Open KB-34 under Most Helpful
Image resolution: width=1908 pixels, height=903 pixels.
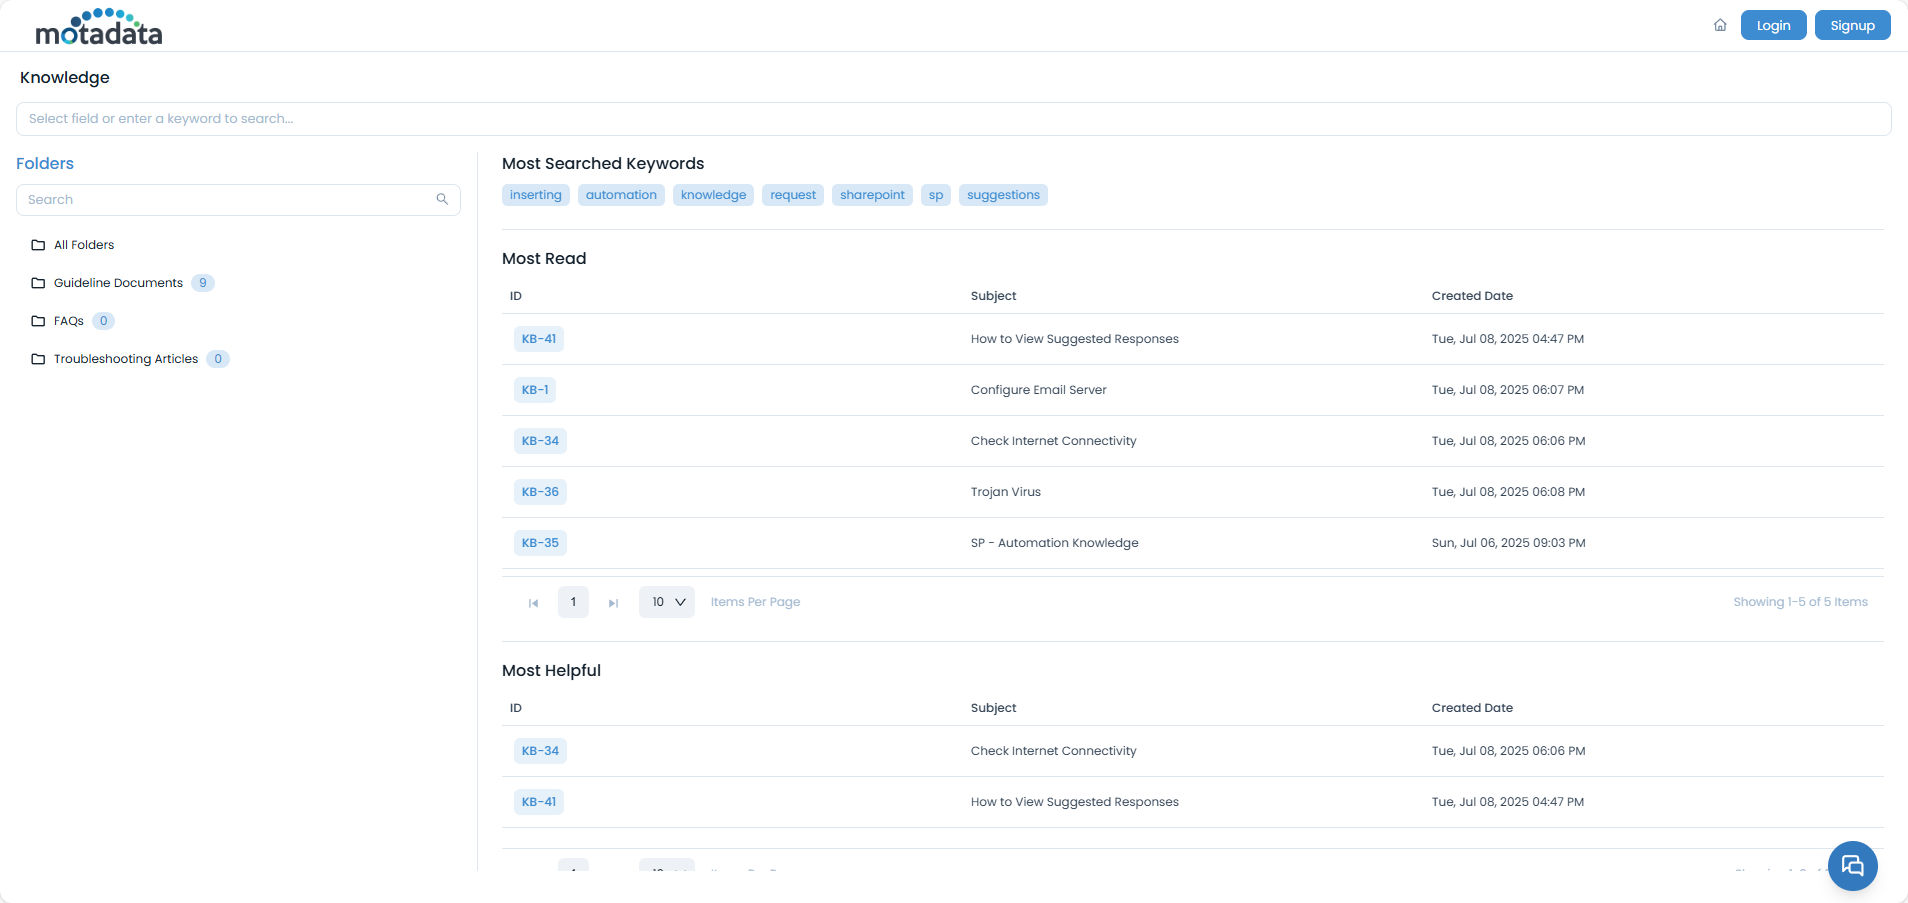tap(540, 751)
